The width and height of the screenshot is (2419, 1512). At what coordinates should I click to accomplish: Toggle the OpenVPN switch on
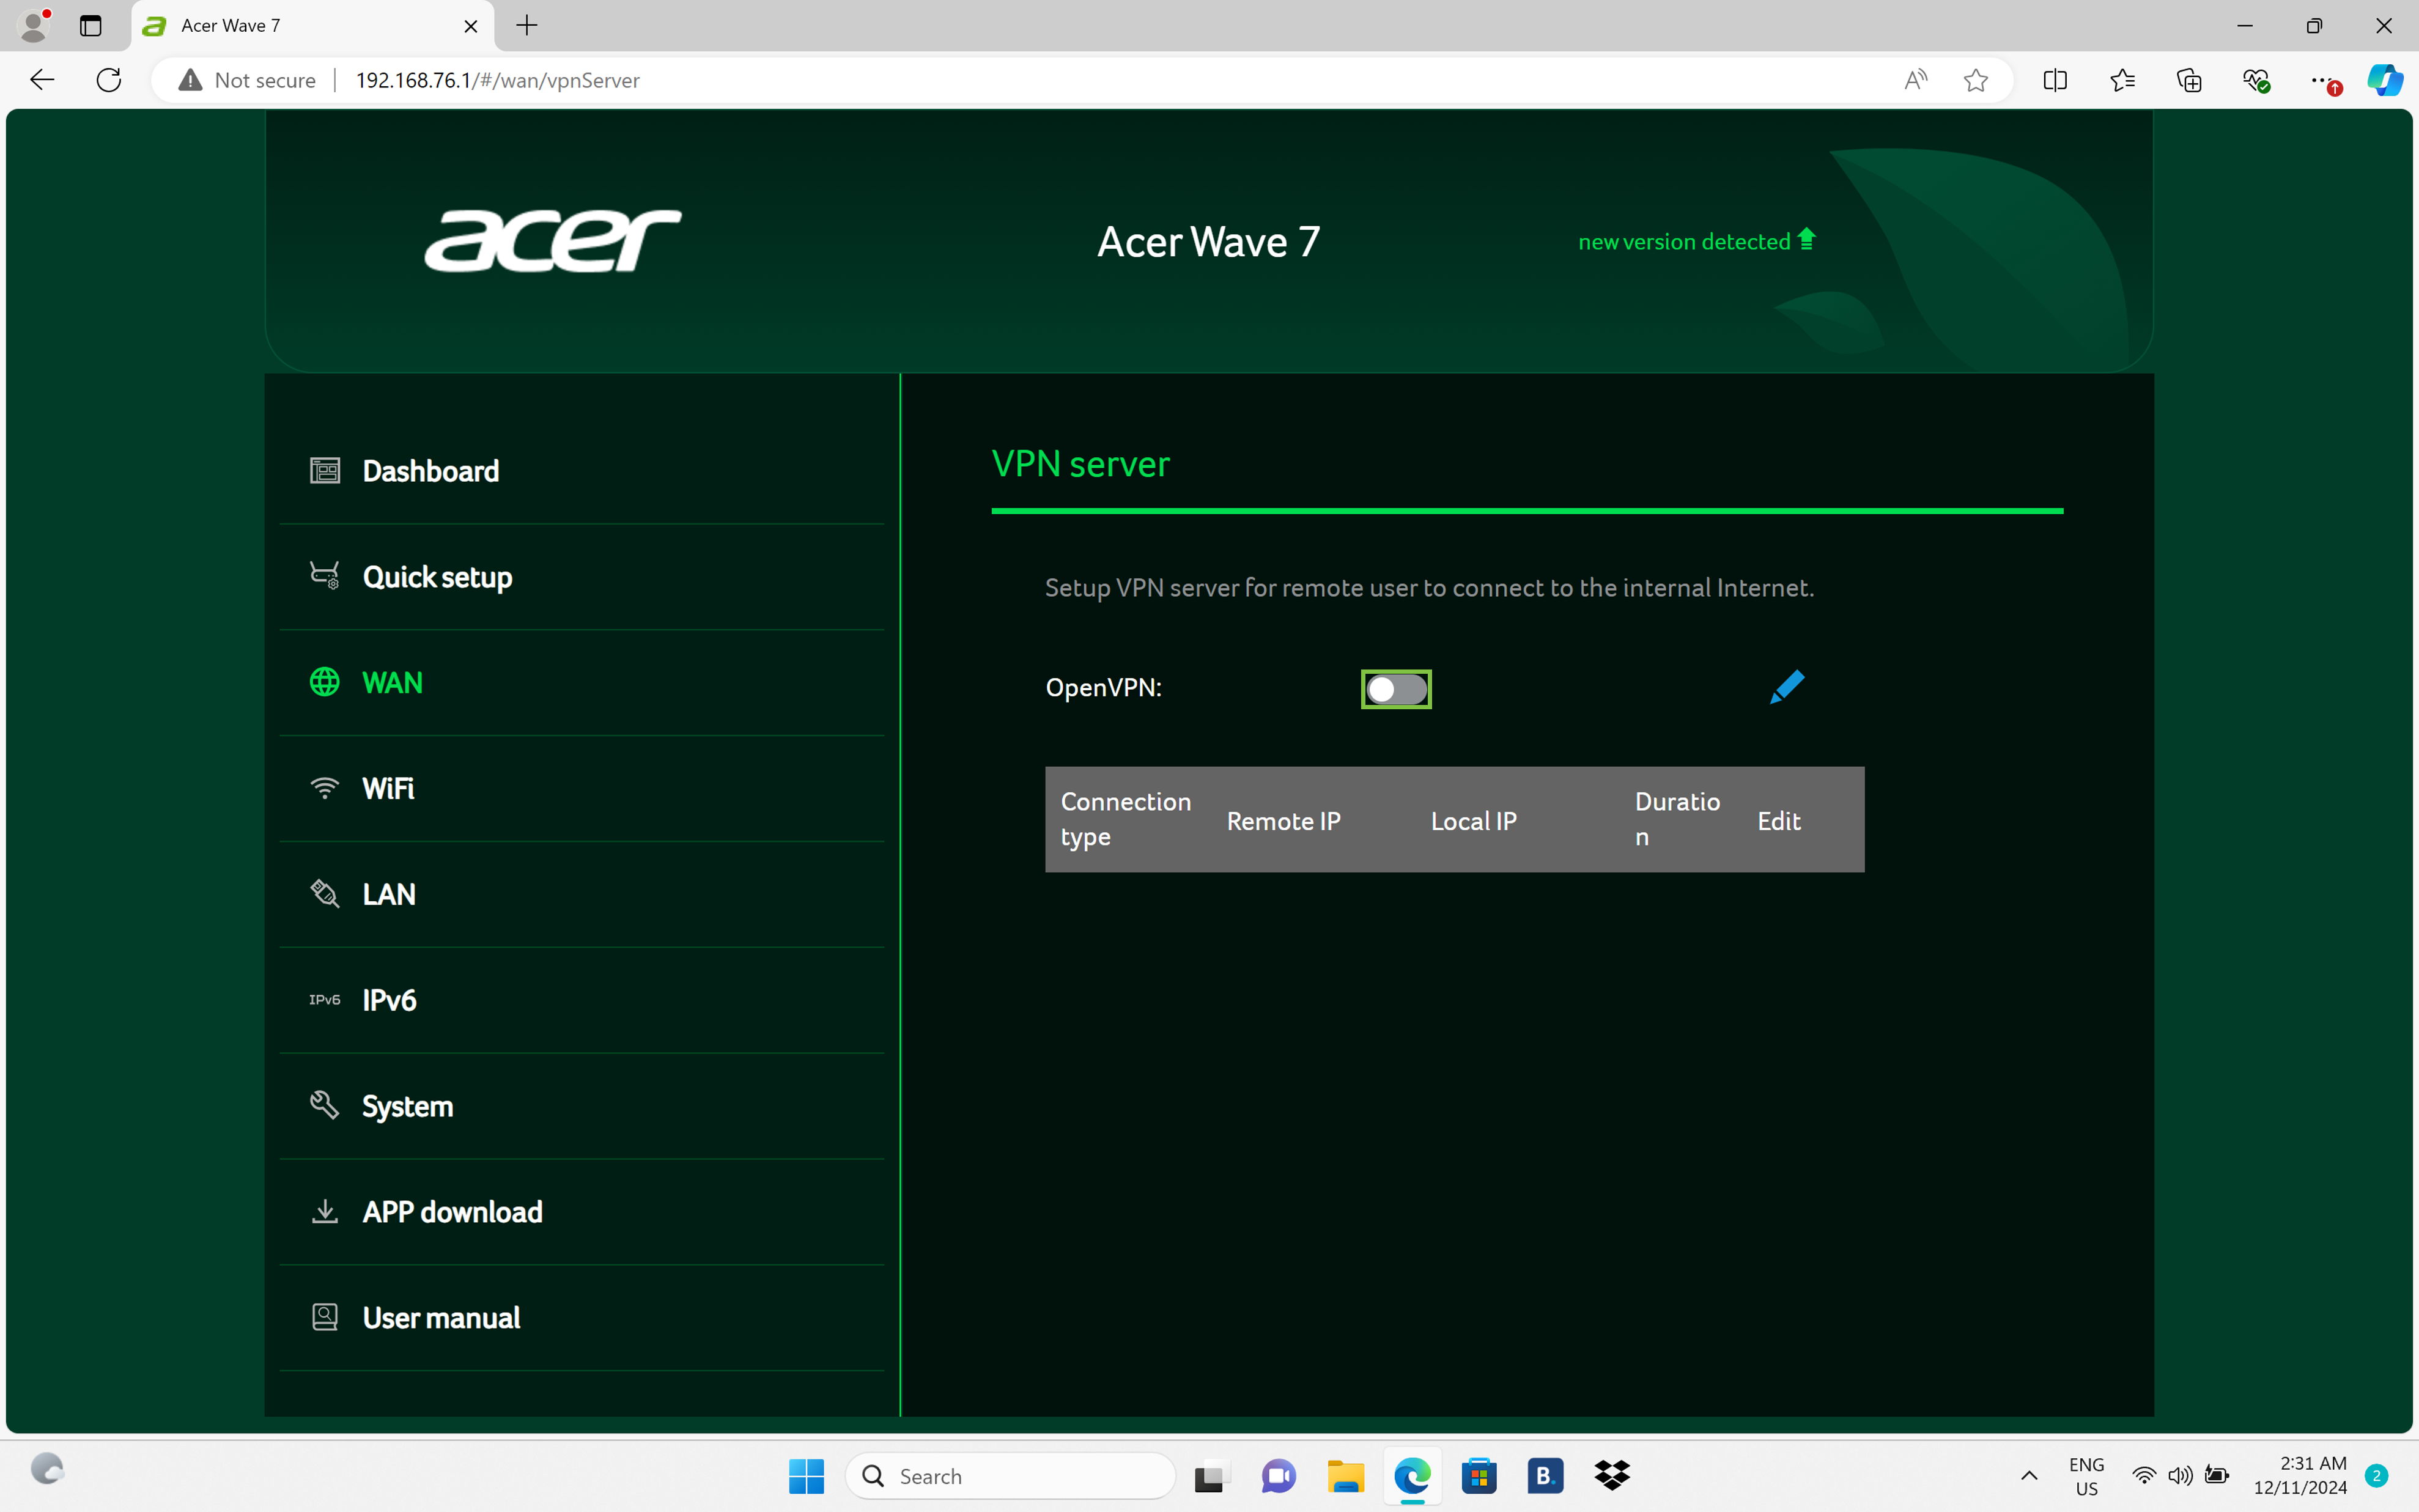point(1396,689)
